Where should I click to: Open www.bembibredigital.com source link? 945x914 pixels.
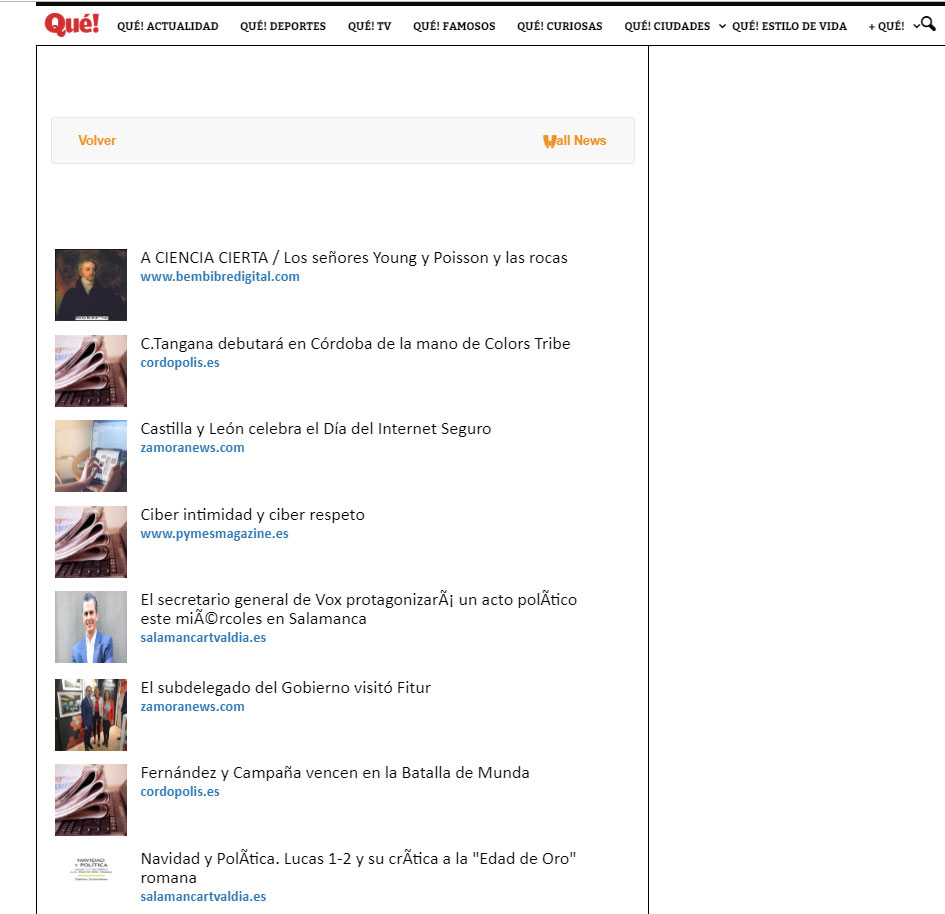[x=220, y=277]
